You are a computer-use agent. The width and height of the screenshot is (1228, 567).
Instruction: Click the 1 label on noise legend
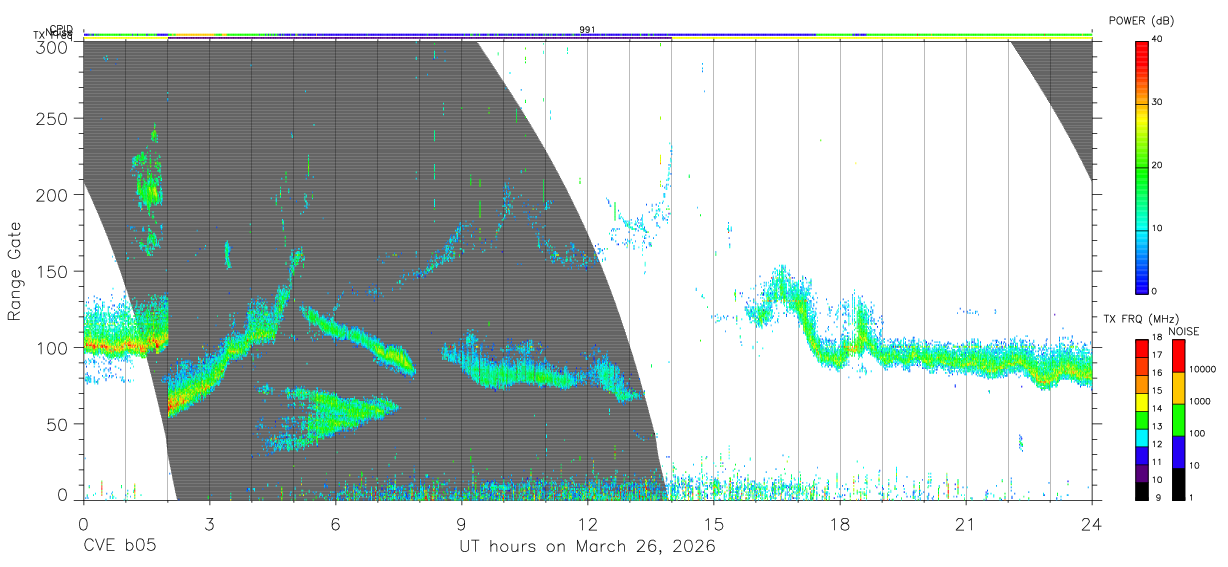(1193, 497)
